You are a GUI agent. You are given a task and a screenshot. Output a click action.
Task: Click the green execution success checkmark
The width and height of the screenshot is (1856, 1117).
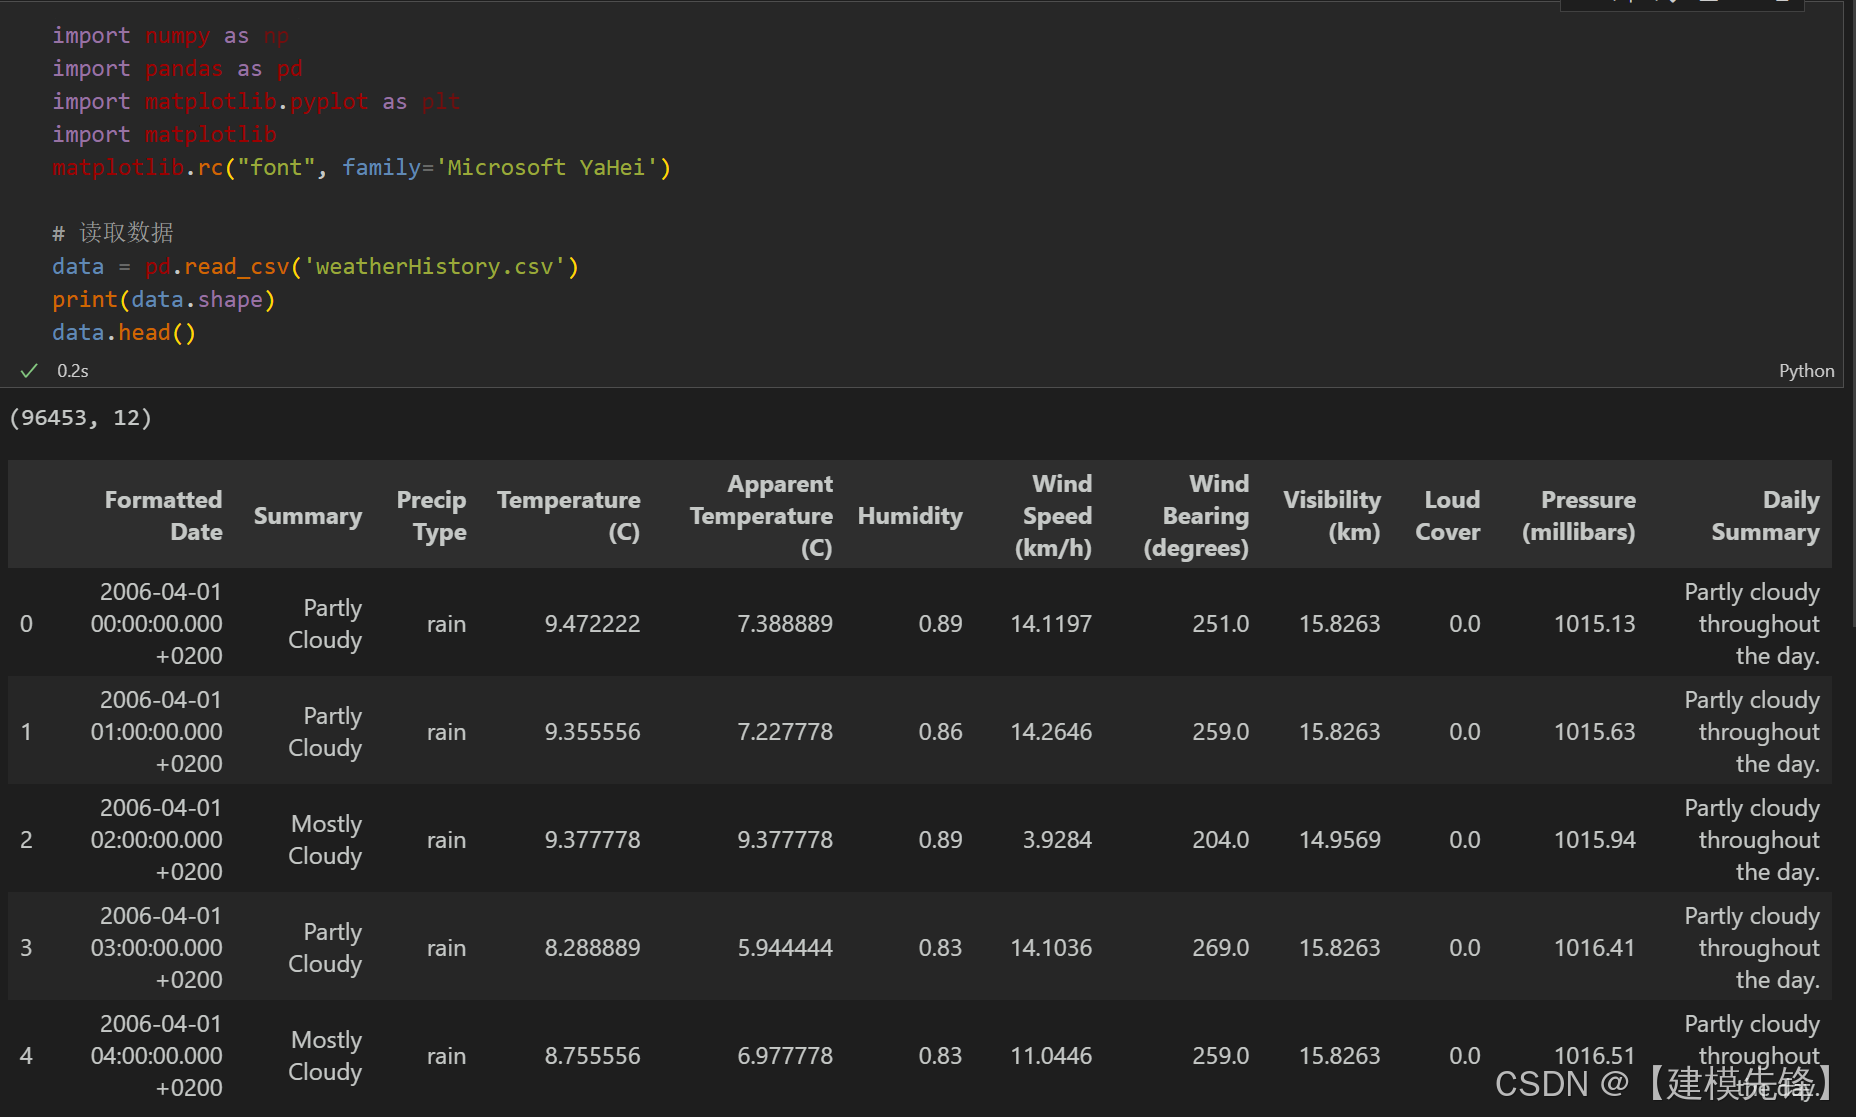tap(29, 371)
